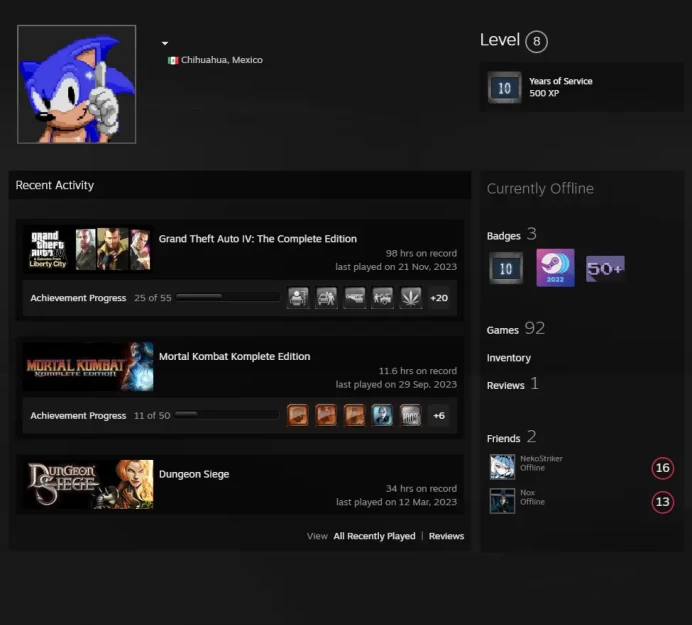Open the Years of Service 10 badge icon

pos(504,87)
